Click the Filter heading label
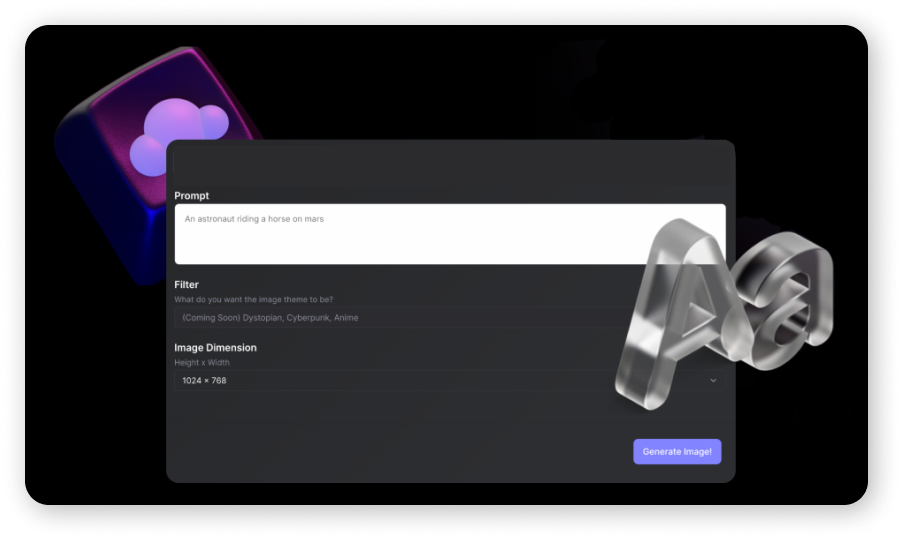903x540 pixels. click(x=187, y=284)
